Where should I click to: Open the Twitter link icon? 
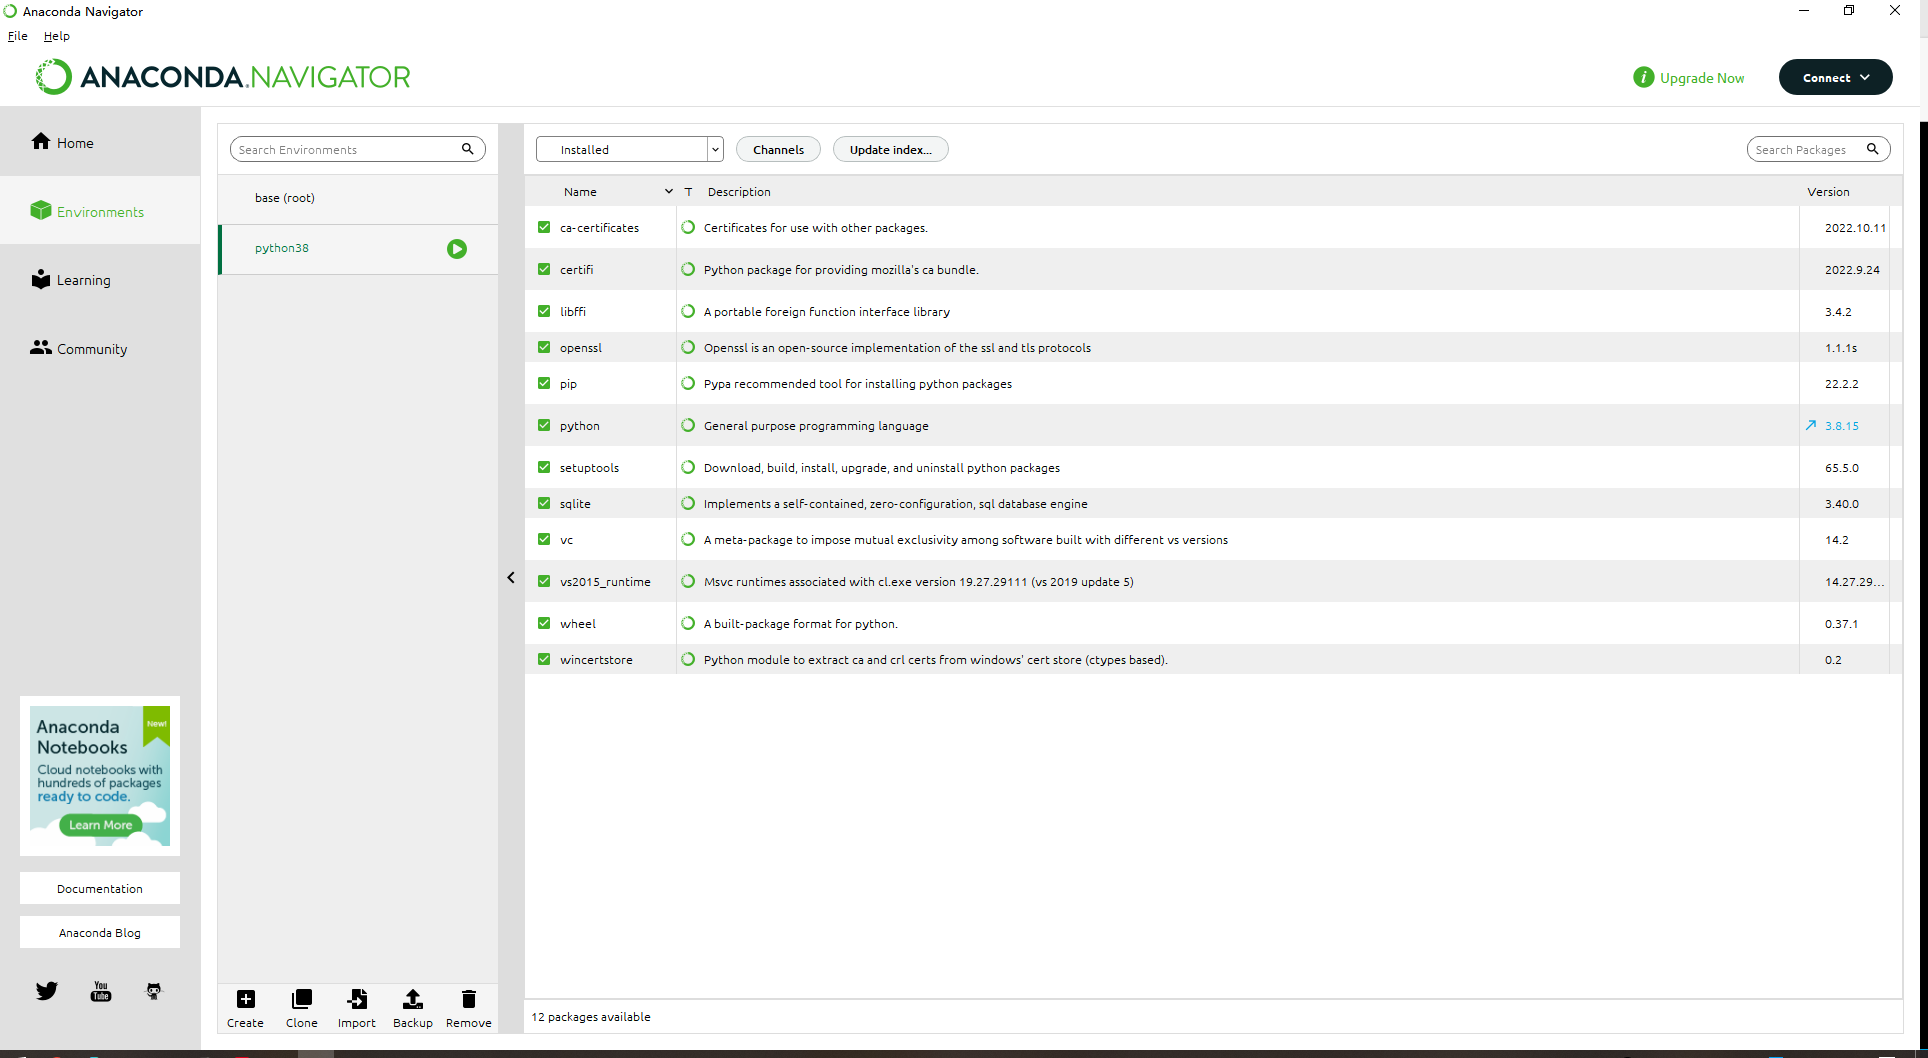(x=47, y=991)
